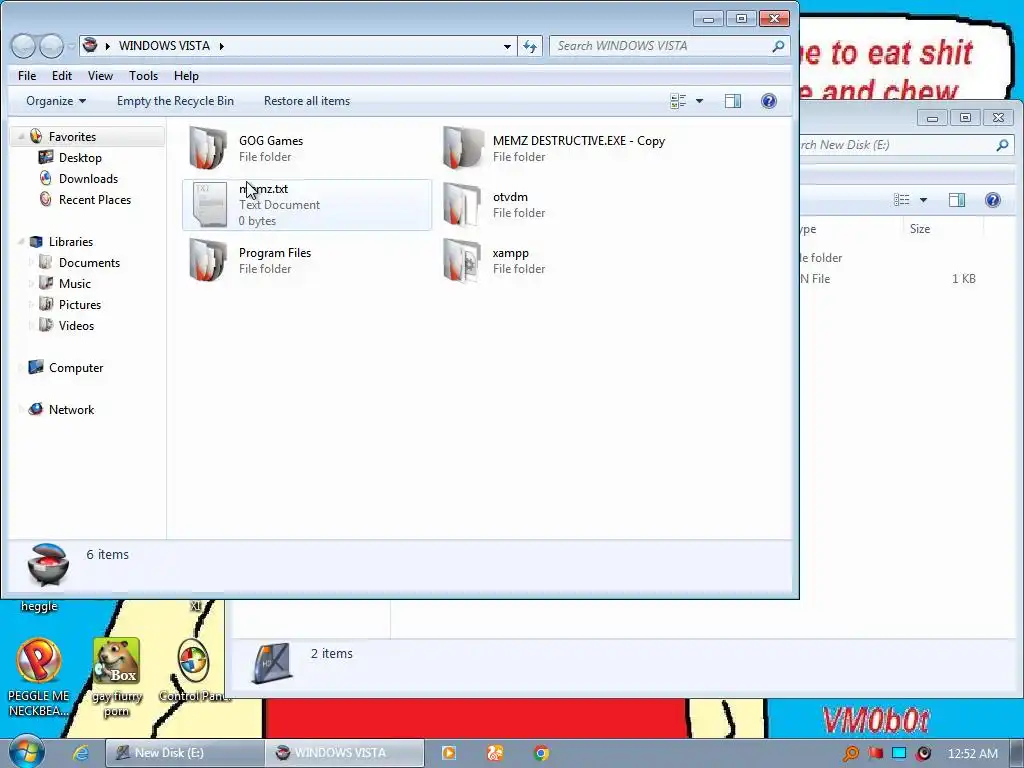1024x768 pixels.
Task: Open the address bar history dropdown
Action: coord(507,46)
